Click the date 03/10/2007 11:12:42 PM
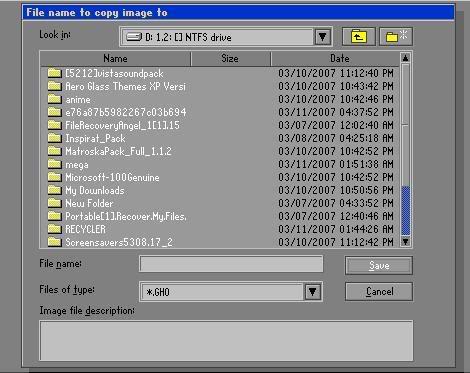 click(336, 242)
